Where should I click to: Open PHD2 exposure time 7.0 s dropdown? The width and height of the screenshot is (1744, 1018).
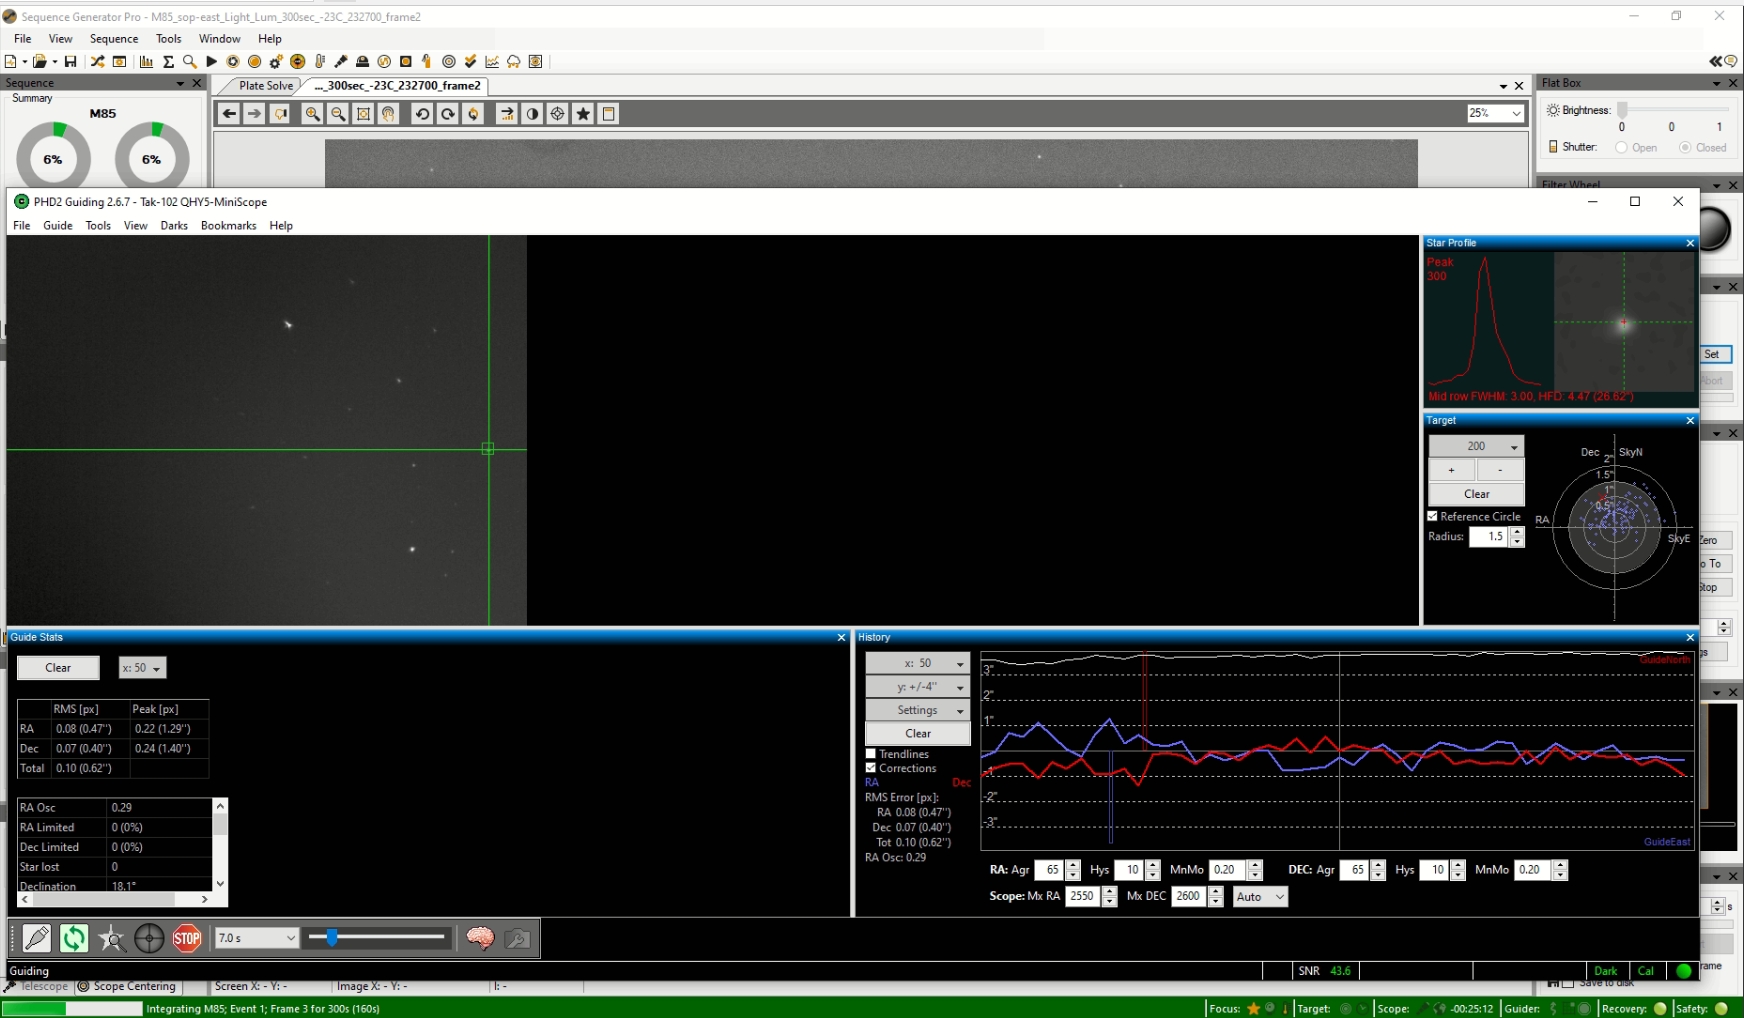(257, 938)
